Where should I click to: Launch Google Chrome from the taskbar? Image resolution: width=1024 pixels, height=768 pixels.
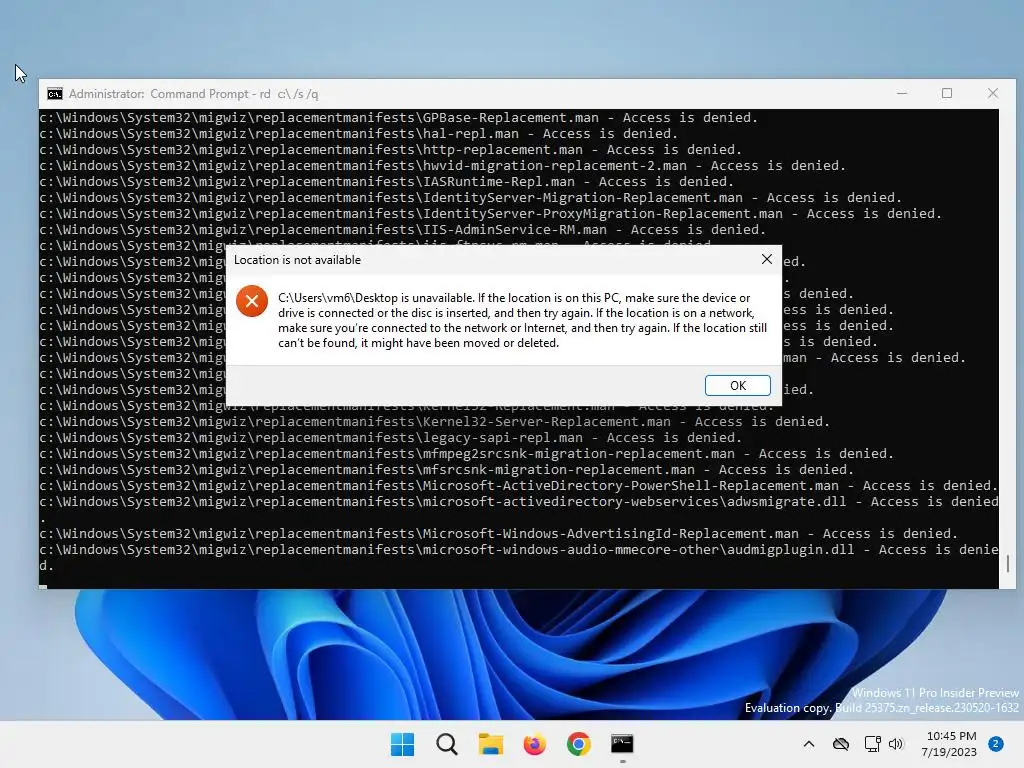pos(579,744)
